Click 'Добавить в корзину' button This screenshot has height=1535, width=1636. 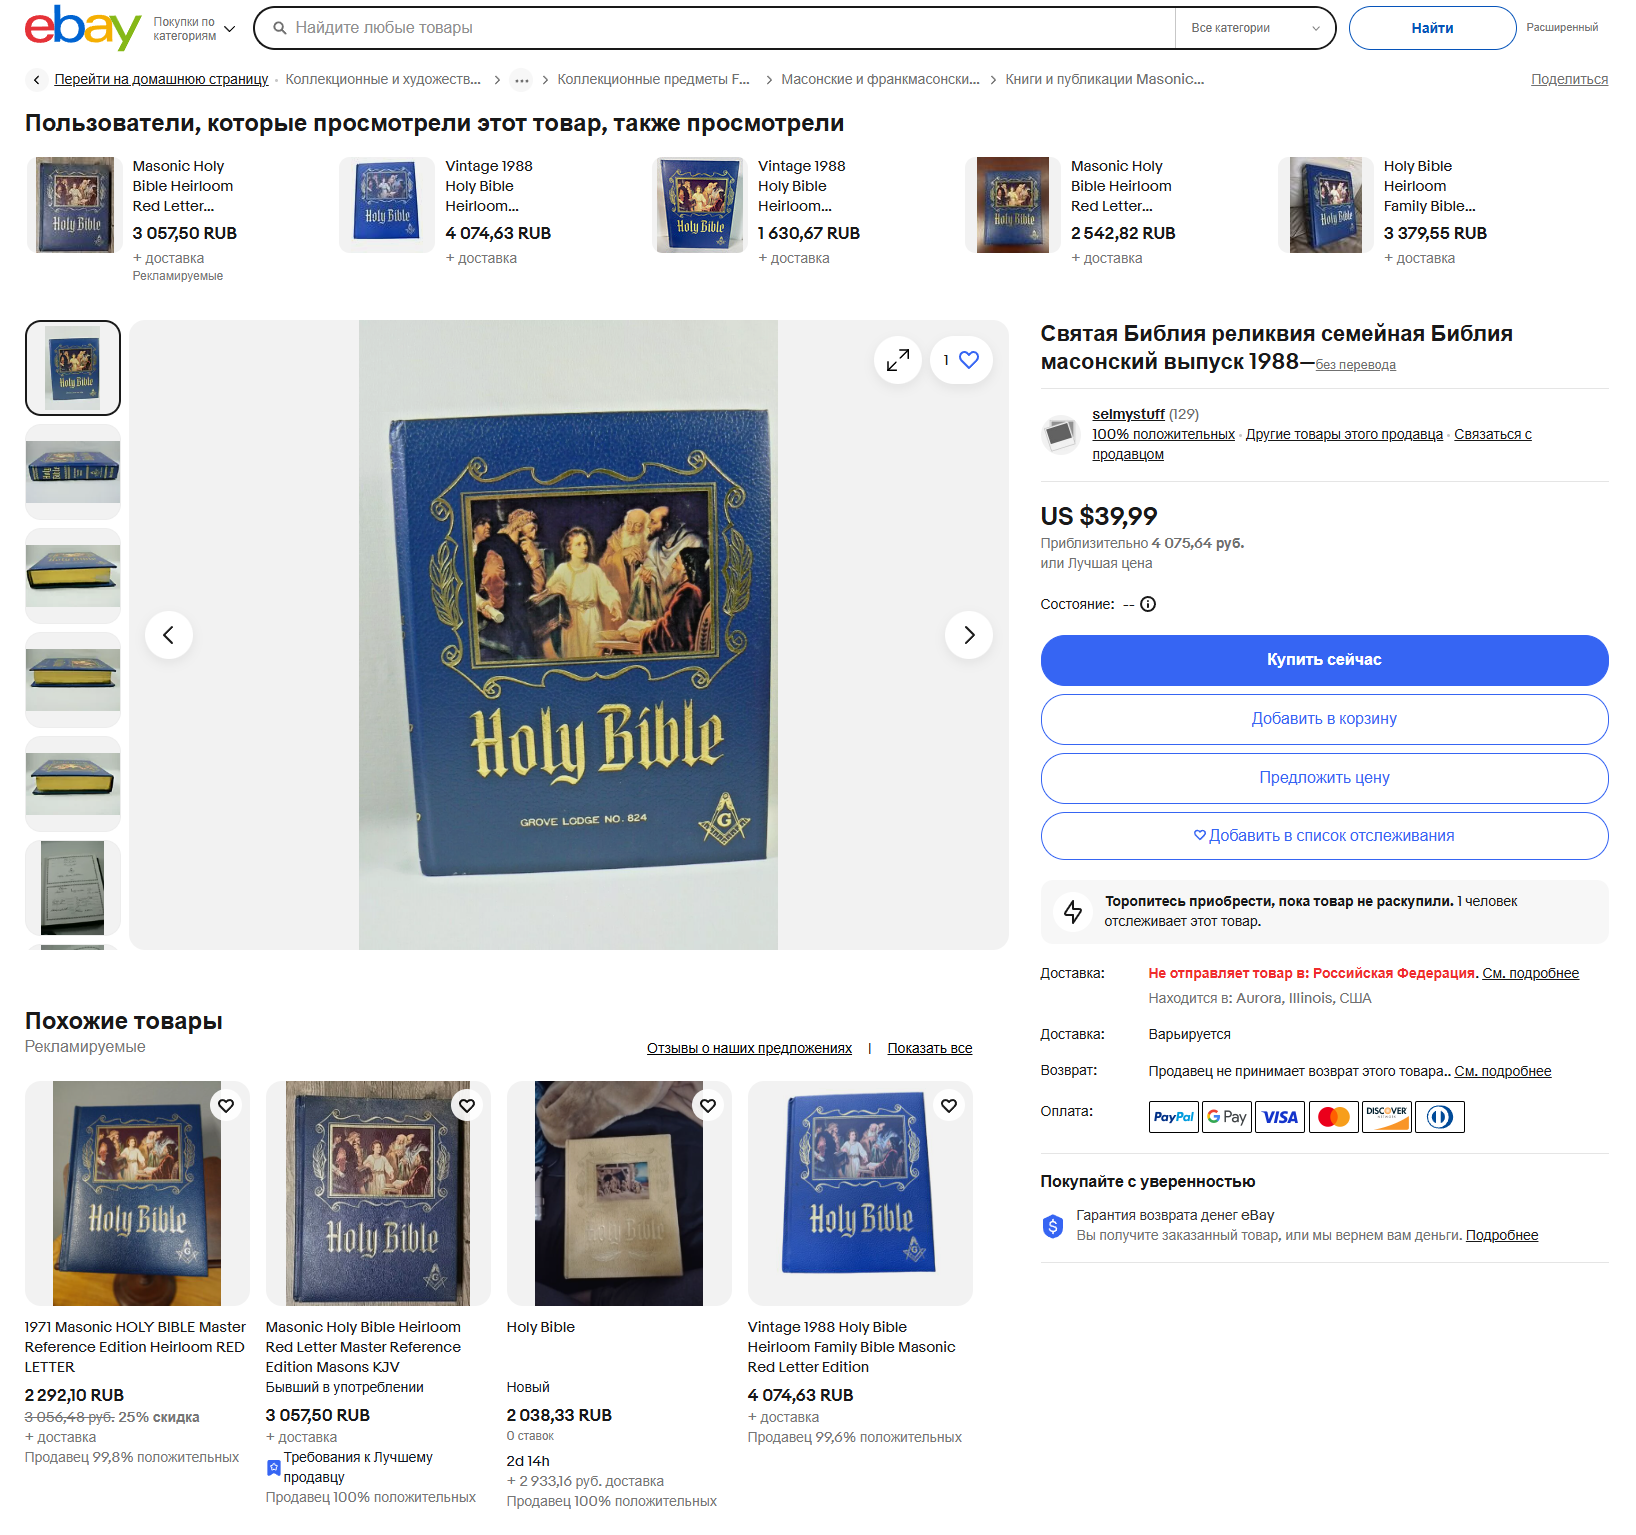click(1324, 719)
